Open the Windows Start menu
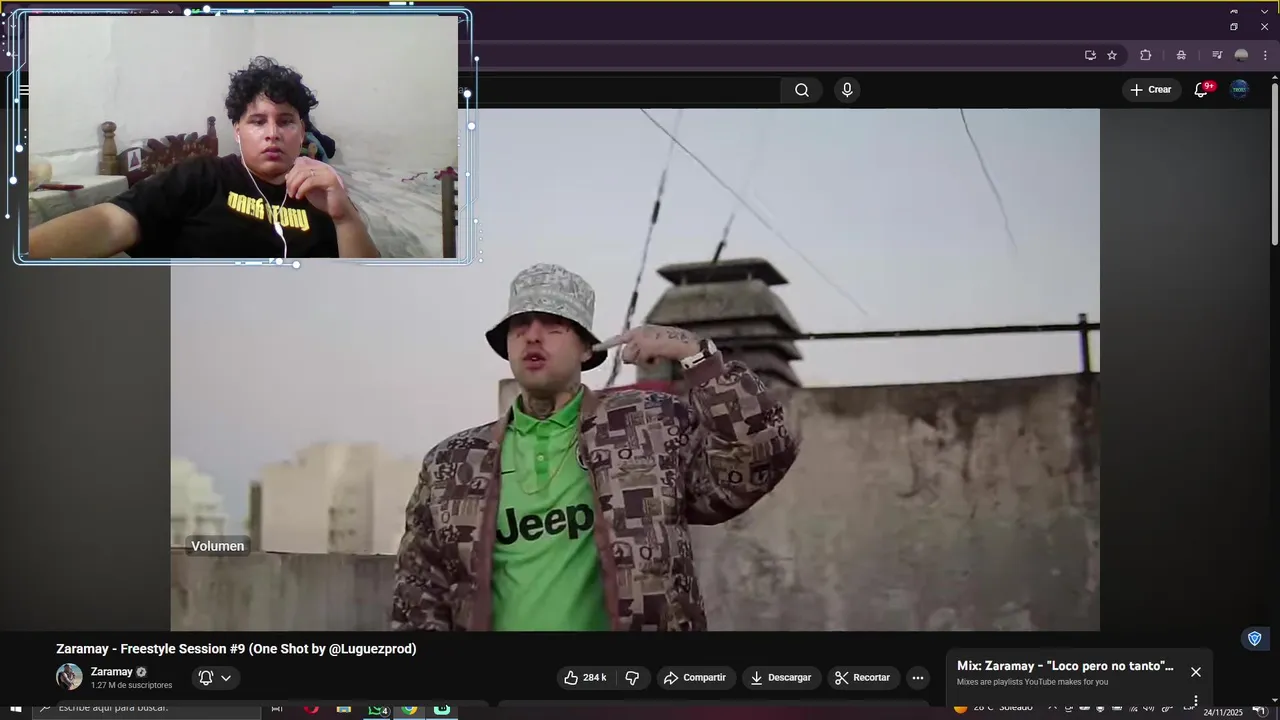Screen dimensions: 1280x720 [x=15, y=709]
